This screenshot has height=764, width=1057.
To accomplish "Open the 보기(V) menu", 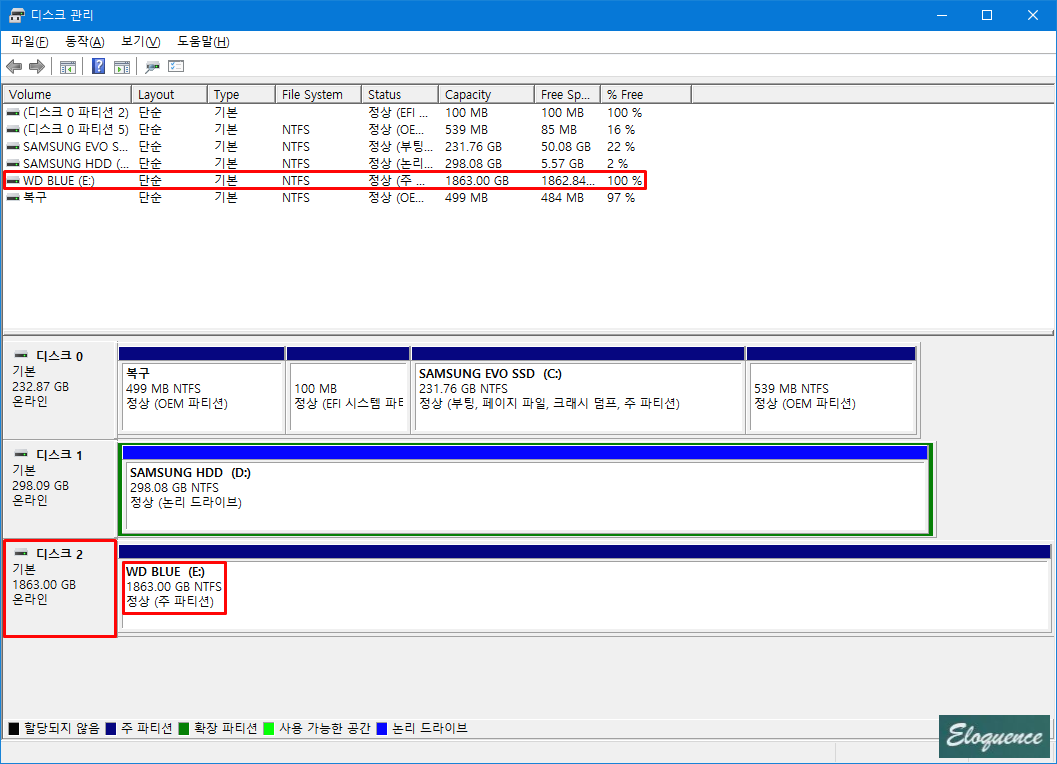I will (140, 42).
